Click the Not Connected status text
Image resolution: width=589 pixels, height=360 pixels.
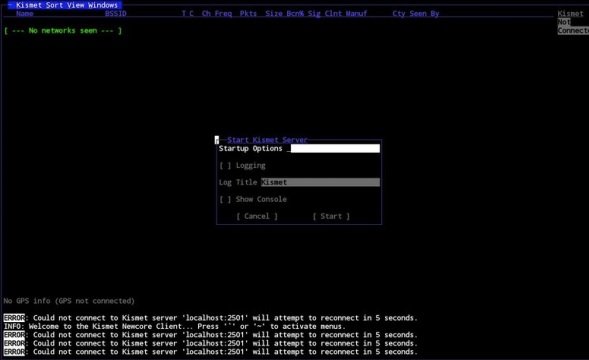(572, 26)
